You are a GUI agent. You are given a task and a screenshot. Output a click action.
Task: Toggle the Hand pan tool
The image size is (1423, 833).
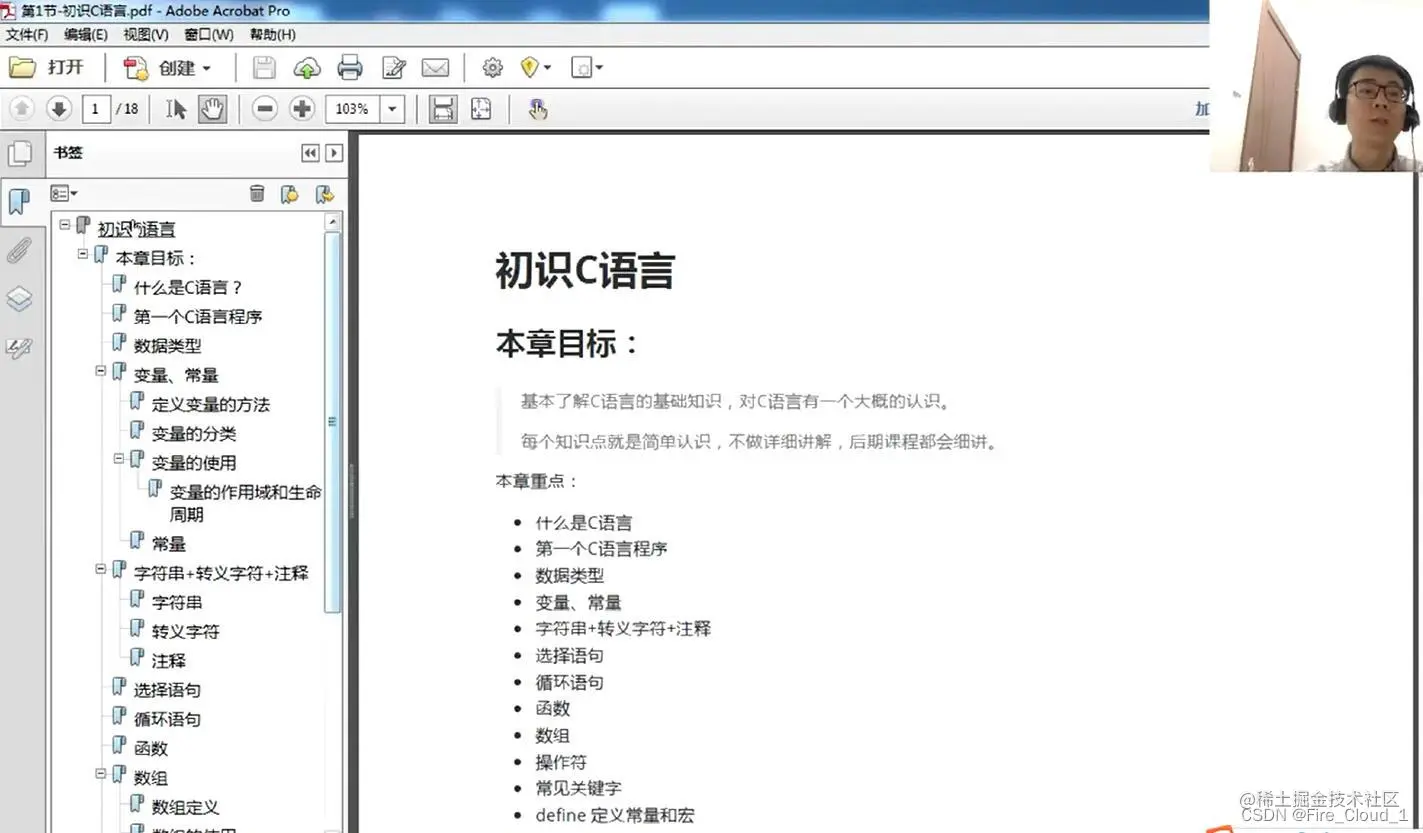(x=213, y=108)
